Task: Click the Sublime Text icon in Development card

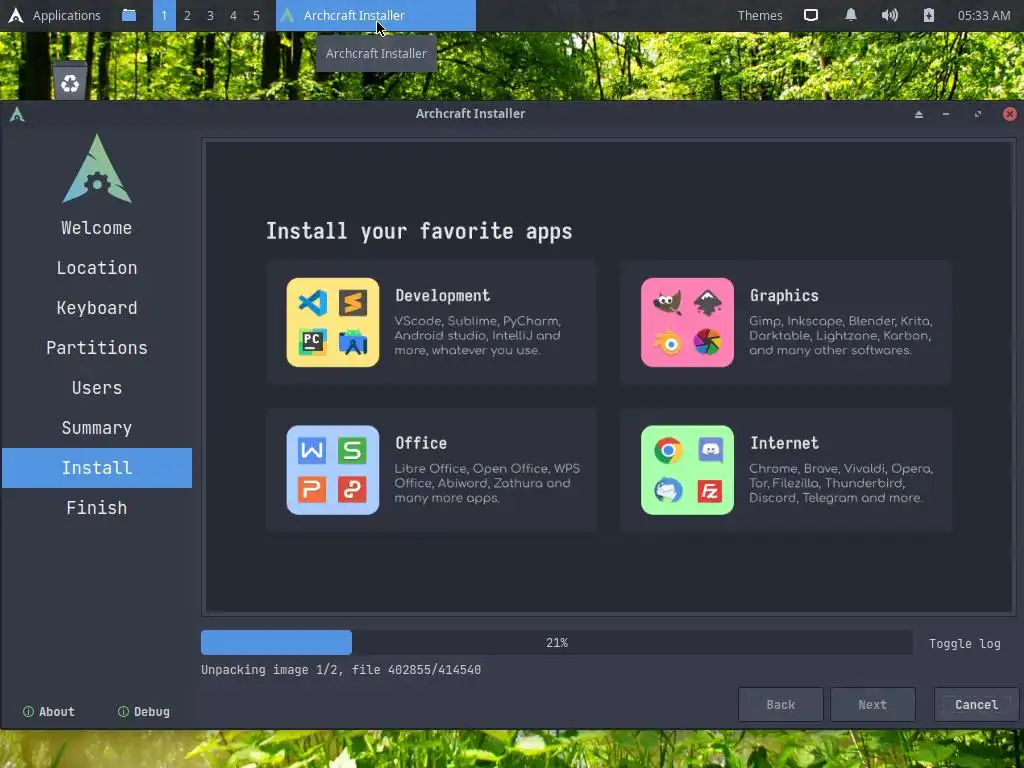Action: pyautogui.click(x=353, y=303)
